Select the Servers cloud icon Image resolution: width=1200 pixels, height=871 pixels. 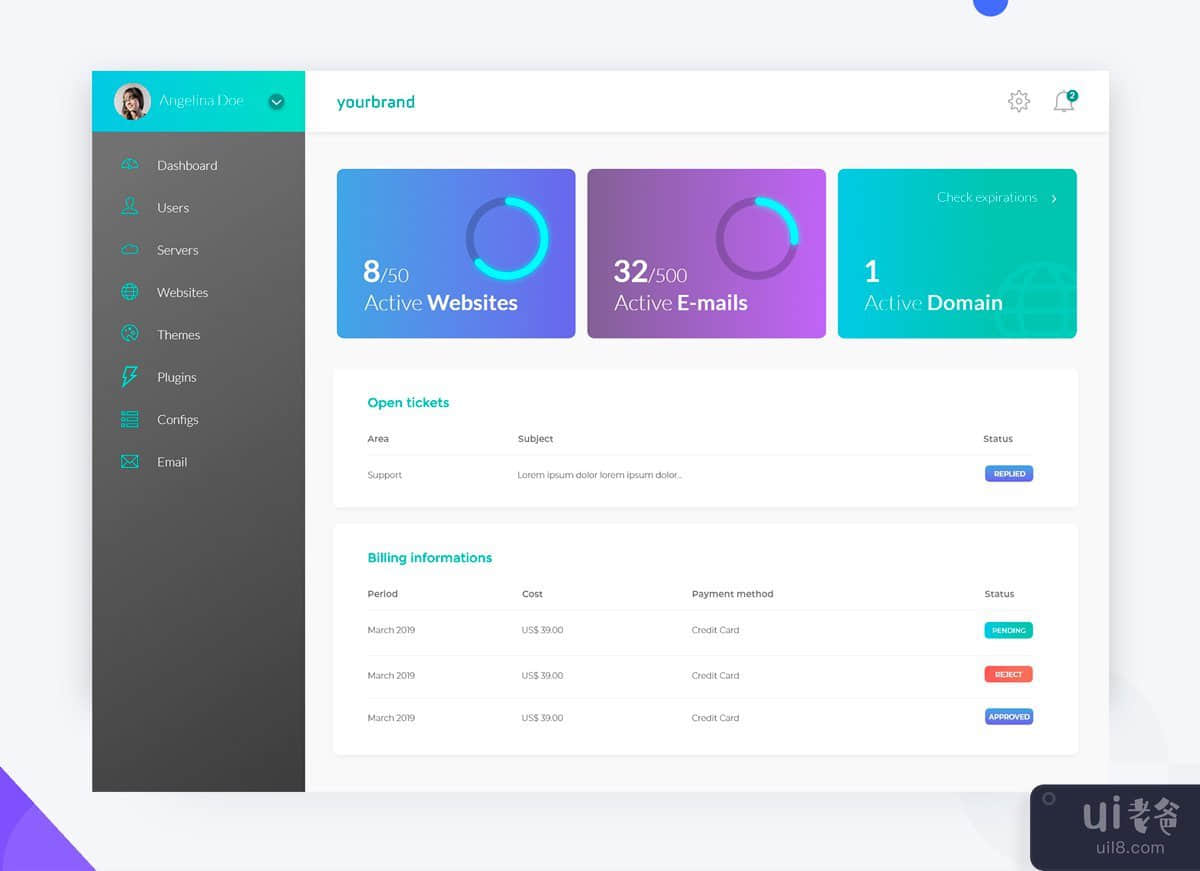(130, 250)
